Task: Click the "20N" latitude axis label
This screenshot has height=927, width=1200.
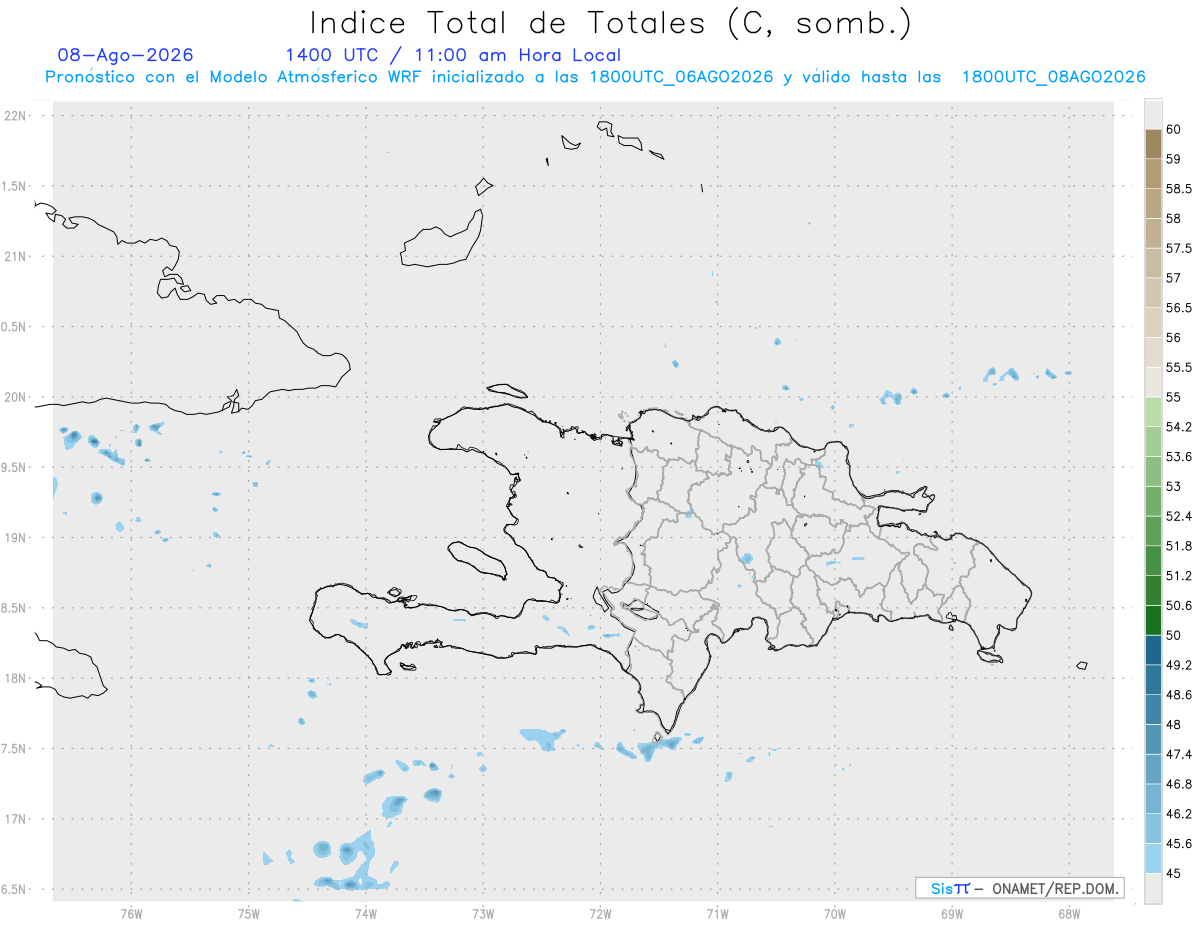Action: [17, 397]
